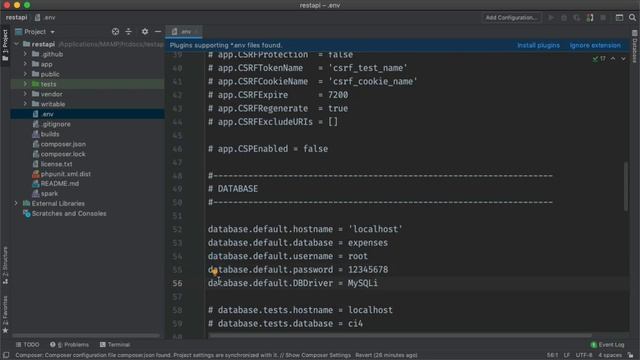Hide the Project panel with minus icon
The width and height of the screenshot is (640, 360).
coord(158,31)
